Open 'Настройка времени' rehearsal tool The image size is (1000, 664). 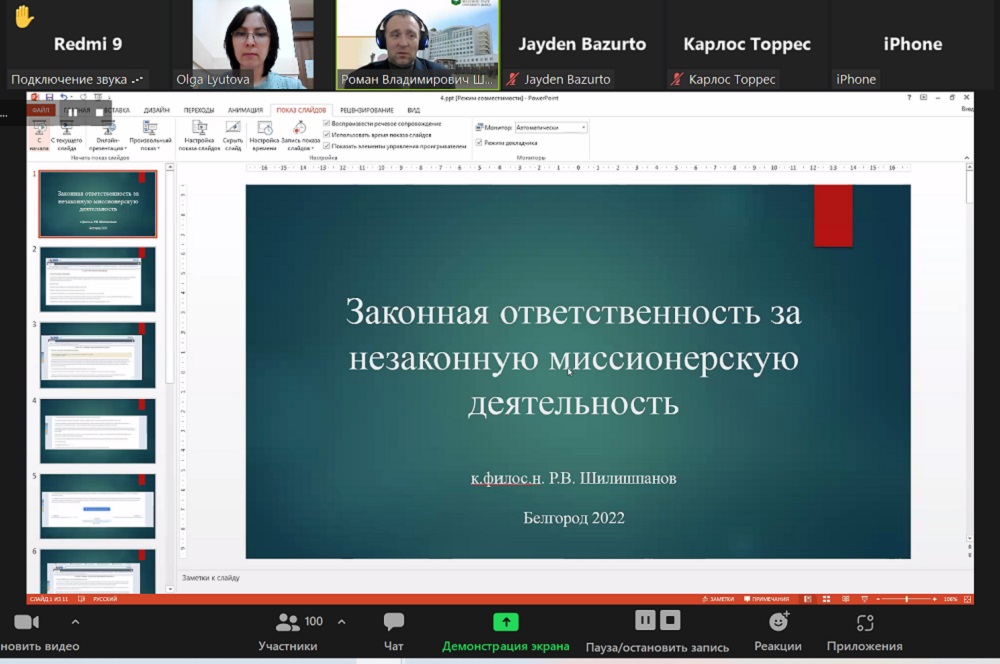[263, 132]
